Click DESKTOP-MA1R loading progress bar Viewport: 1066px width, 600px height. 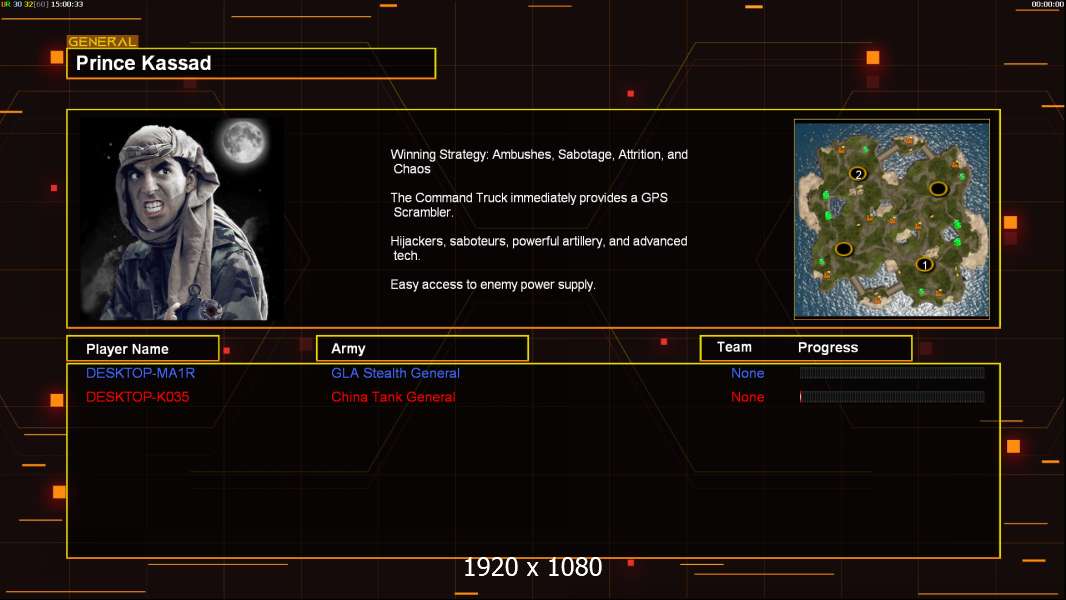tap(892, 372)
